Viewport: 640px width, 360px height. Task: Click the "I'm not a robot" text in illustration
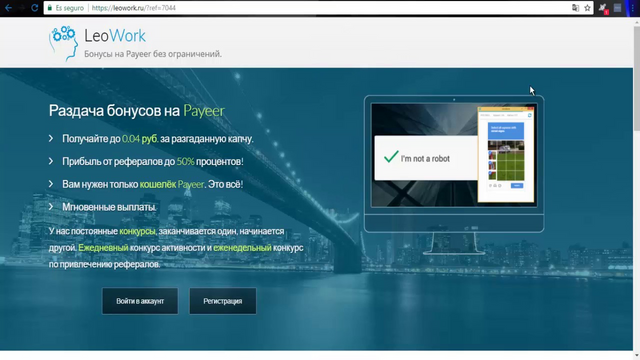tap(425, 159)
